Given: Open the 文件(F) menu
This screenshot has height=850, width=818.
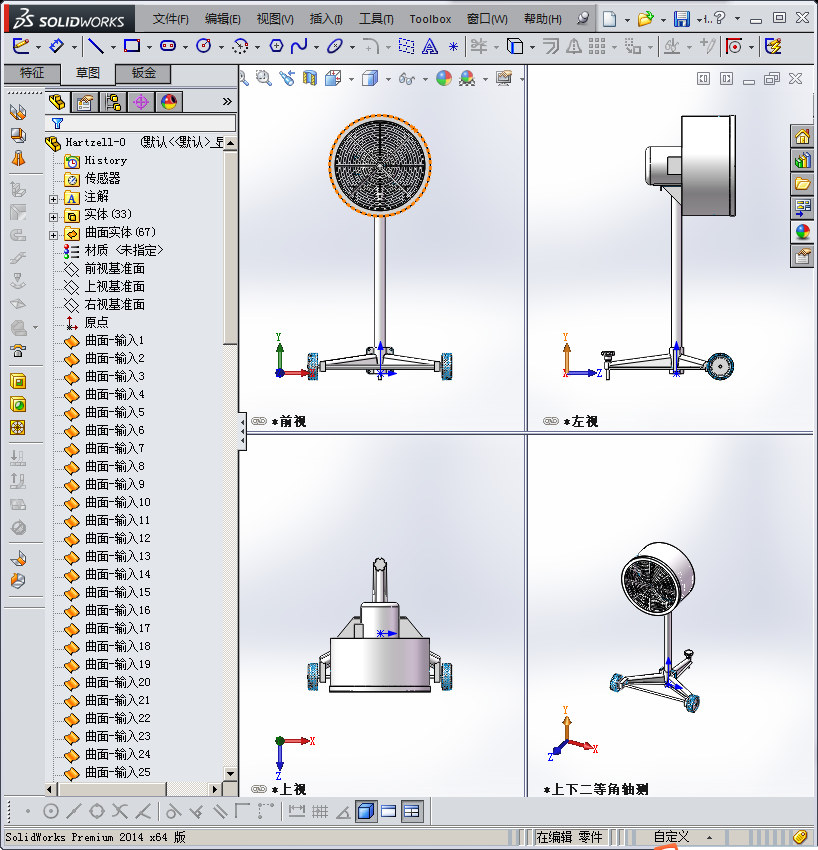Looking at the screenshot, I should point(171,20).
